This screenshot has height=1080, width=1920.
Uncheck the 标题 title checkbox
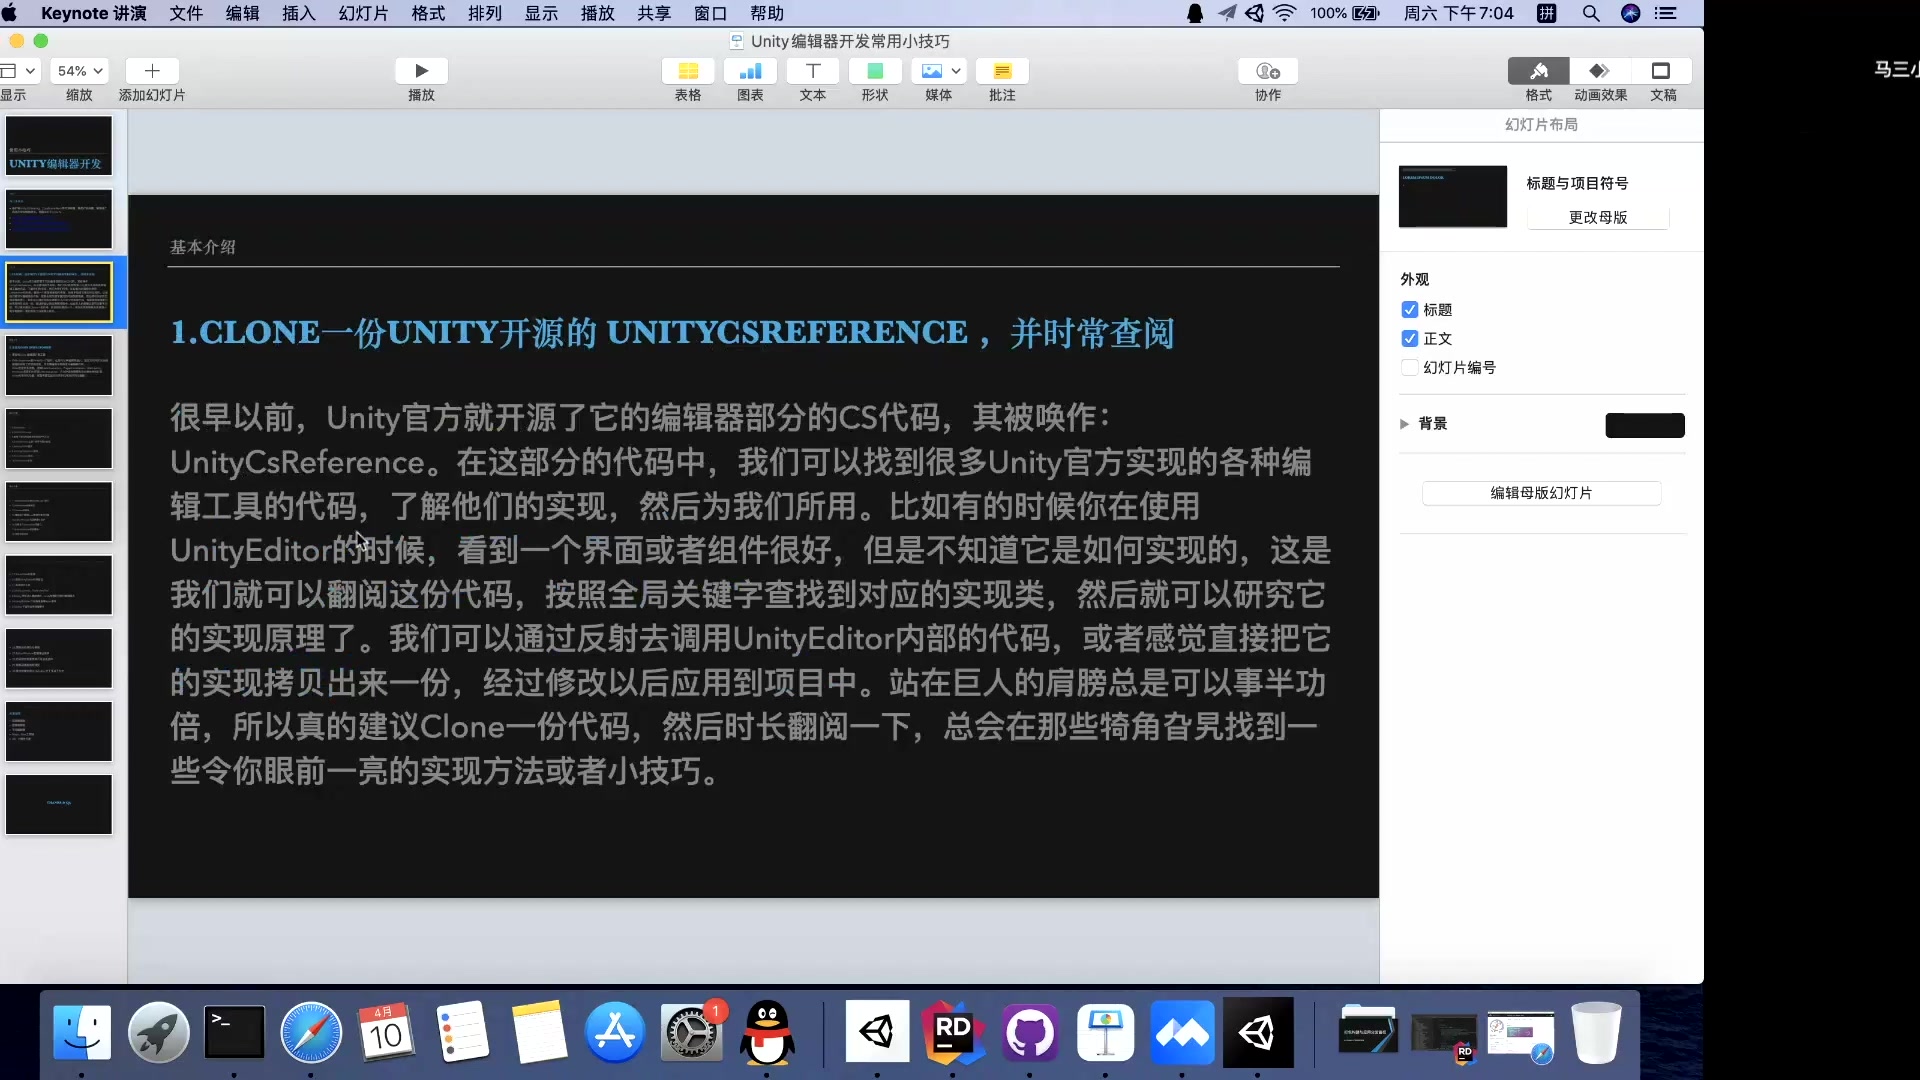click(x=1410, y=310)
